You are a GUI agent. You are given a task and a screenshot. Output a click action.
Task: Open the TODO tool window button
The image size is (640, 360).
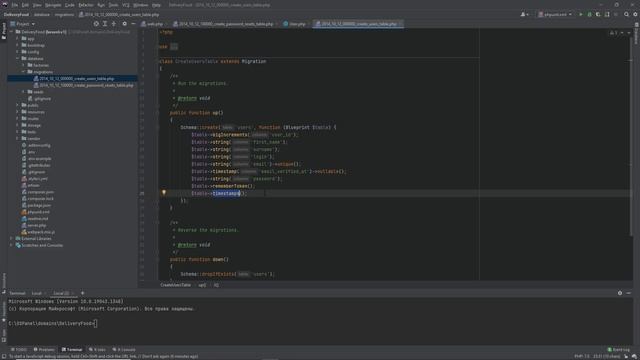click(x=19, y=350)
